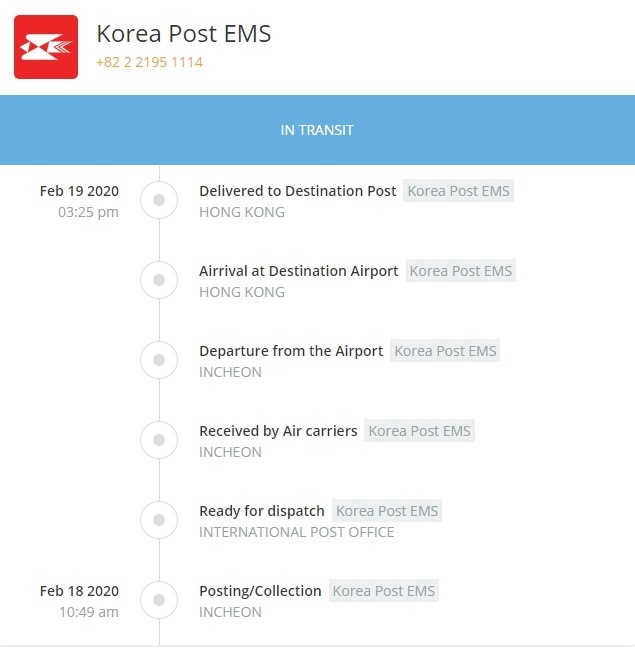
Task: Click the red Korea Post EMS logo
Action: tap(46, 47)
